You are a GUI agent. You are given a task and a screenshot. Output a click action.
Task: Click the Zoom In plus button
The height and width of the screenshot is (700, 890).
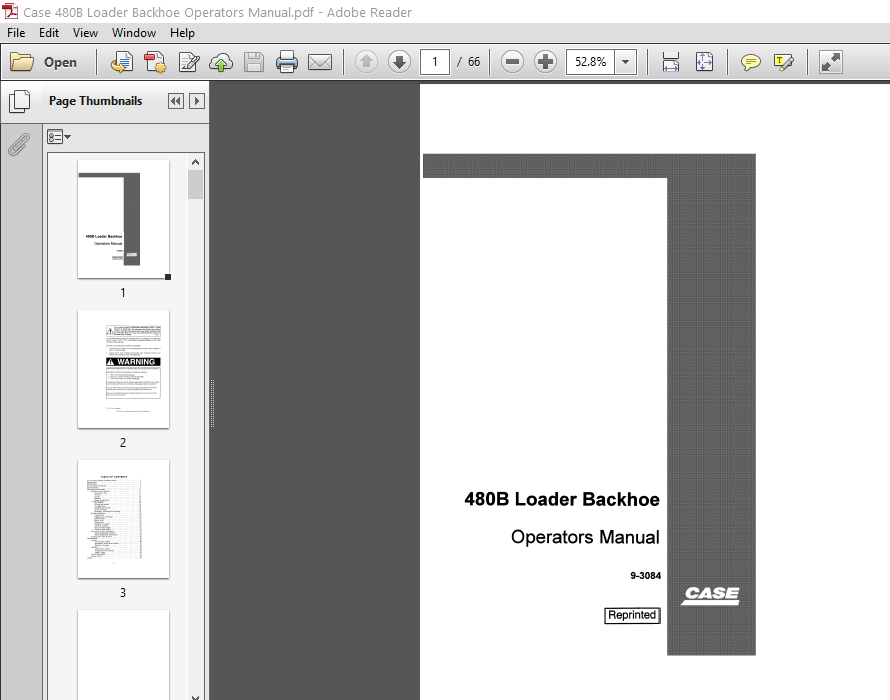(x=545, y=61)
